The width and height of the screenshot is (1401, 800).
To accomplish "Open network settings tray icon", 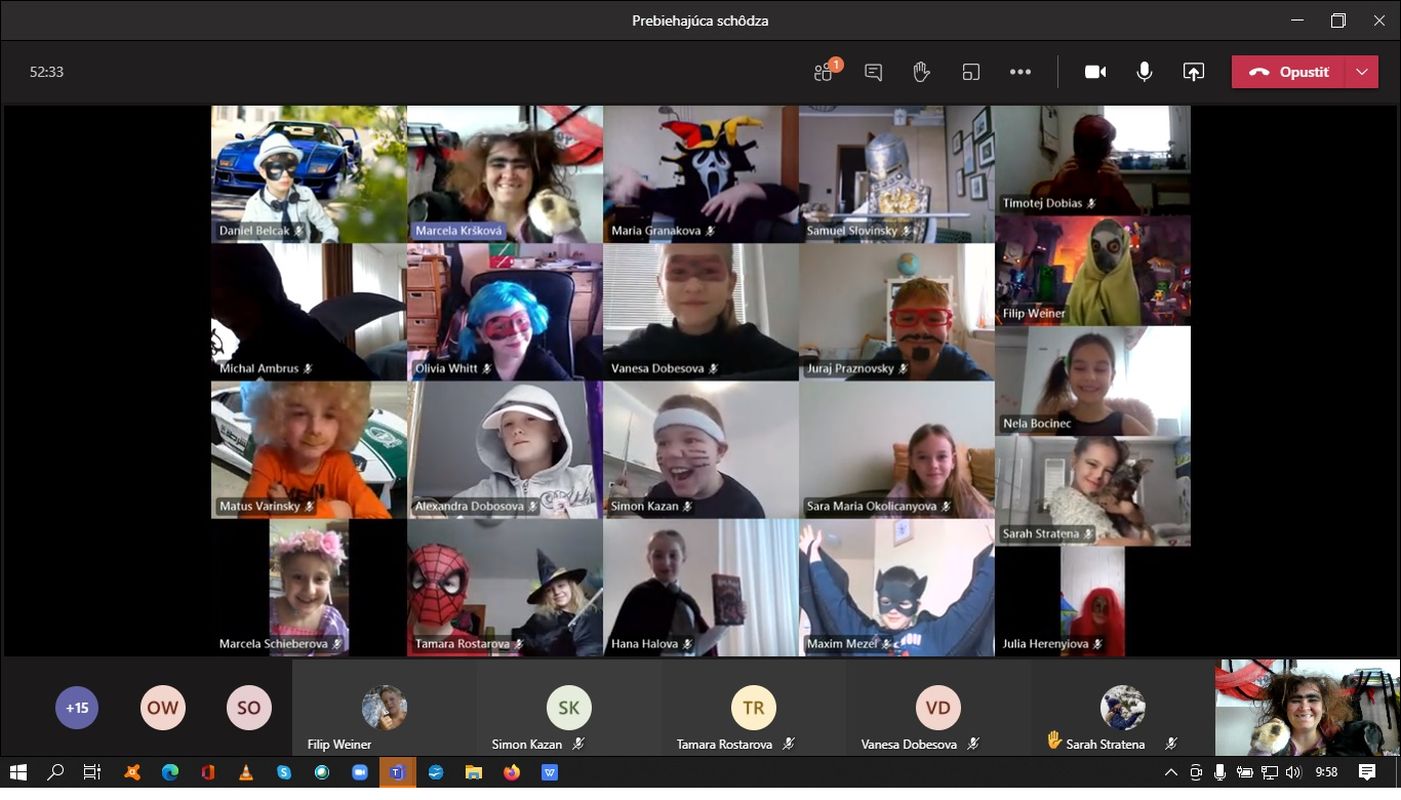I will click(x=1269, y=772).
